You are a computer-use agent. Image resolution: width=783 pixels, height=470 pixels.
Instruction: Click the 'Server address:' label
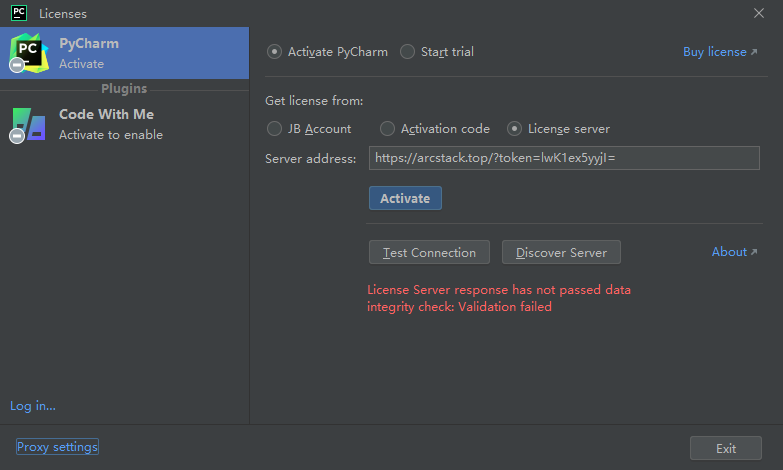[311, 159]
